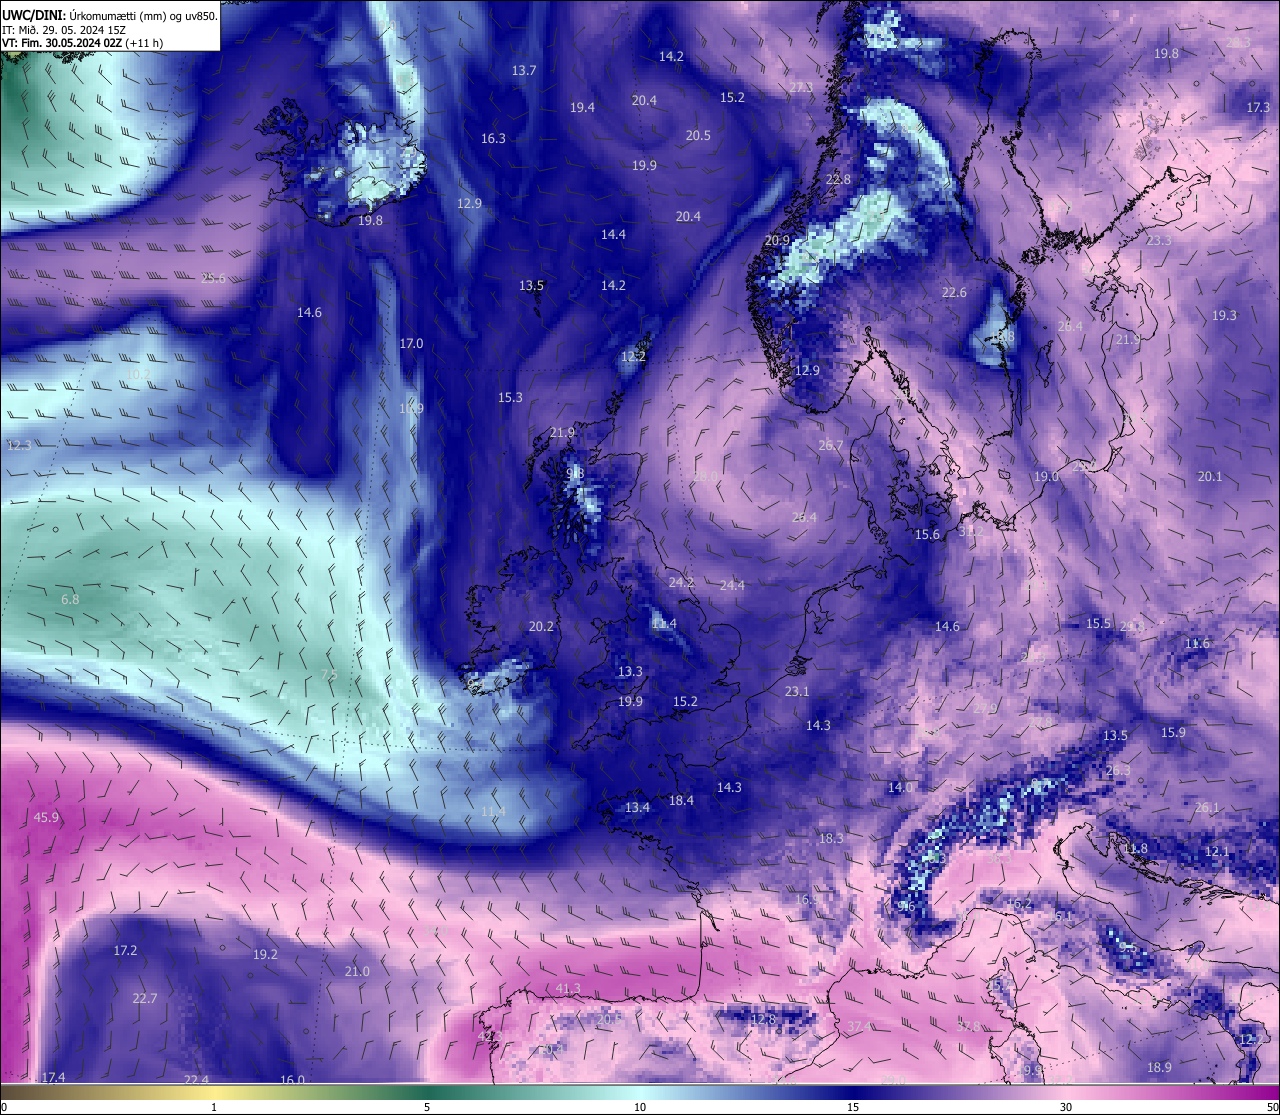The height and width of the screenshot is (1115, 1280).
Task: Click the 15.9 value label
Action: click(1173, 732)
